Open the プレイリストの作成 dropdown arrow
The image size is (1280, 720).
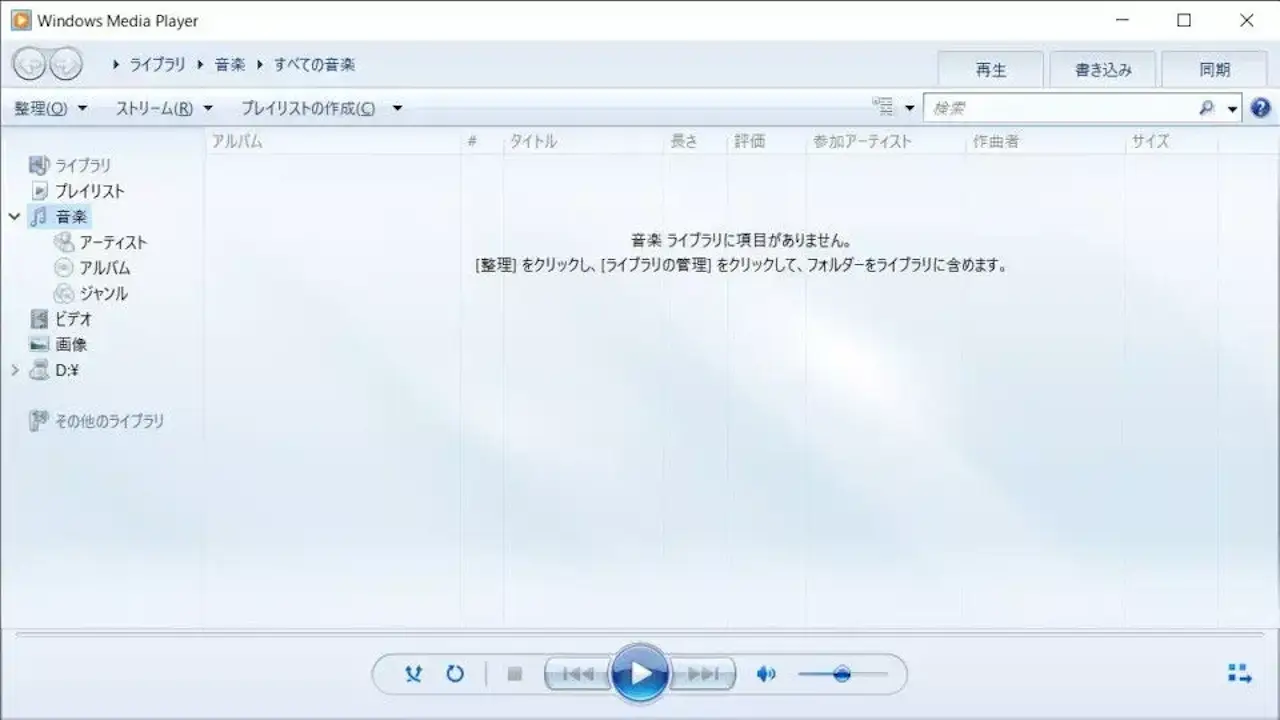tap(397, 108)
